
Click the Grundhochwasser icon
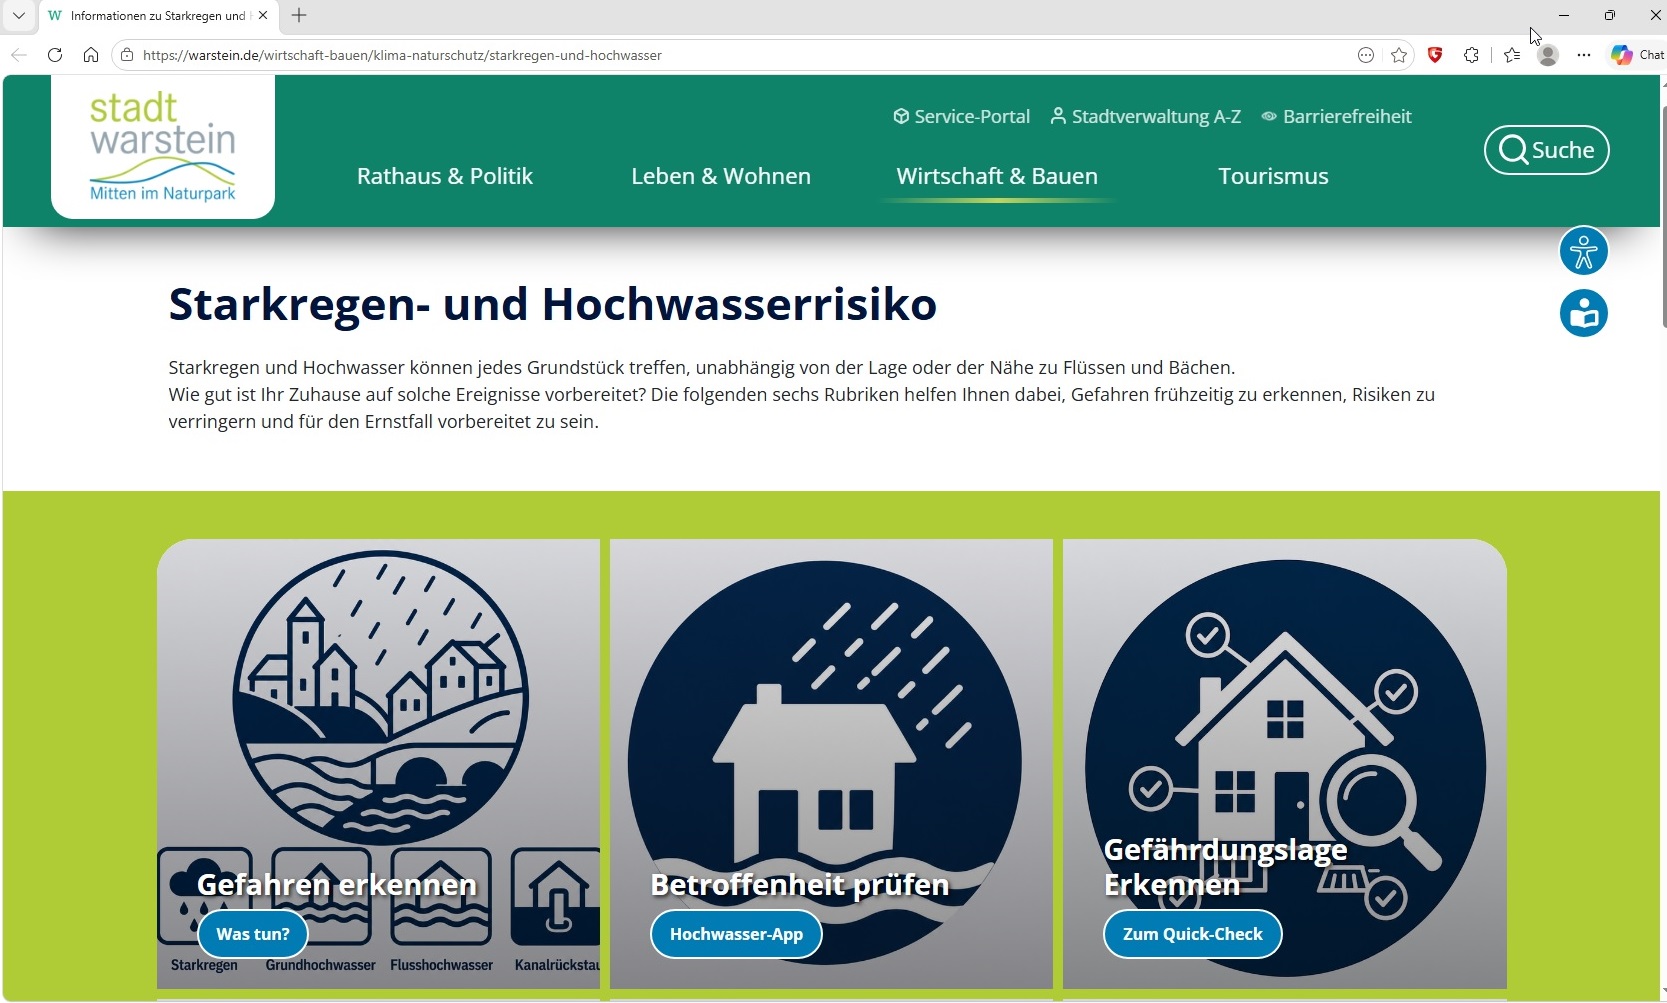click(321, 897)
